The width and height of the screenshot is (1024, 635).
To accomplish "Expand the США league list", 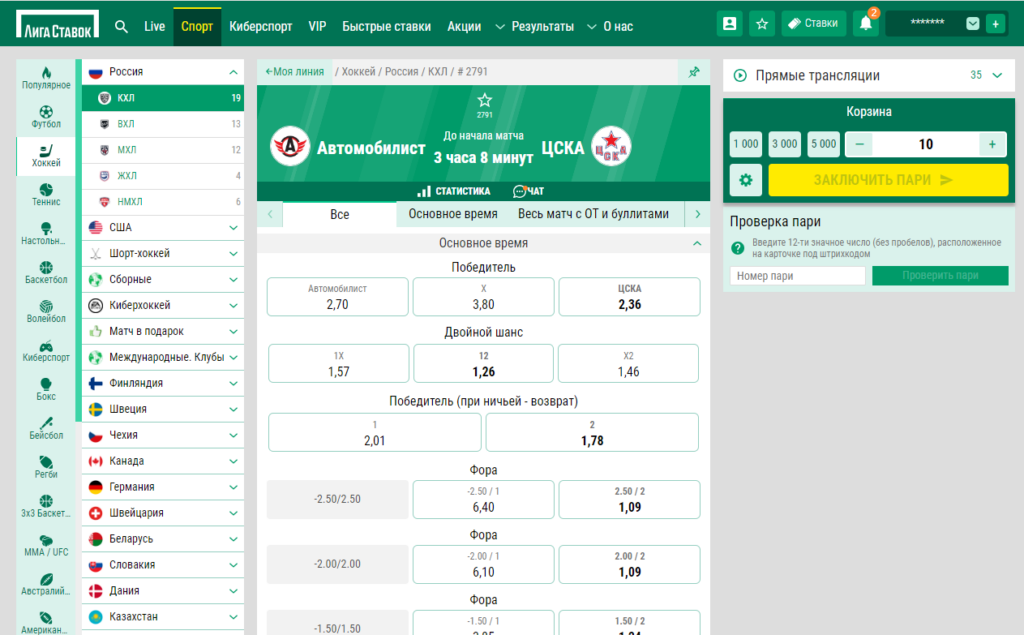I will click(x=233, y=227).
